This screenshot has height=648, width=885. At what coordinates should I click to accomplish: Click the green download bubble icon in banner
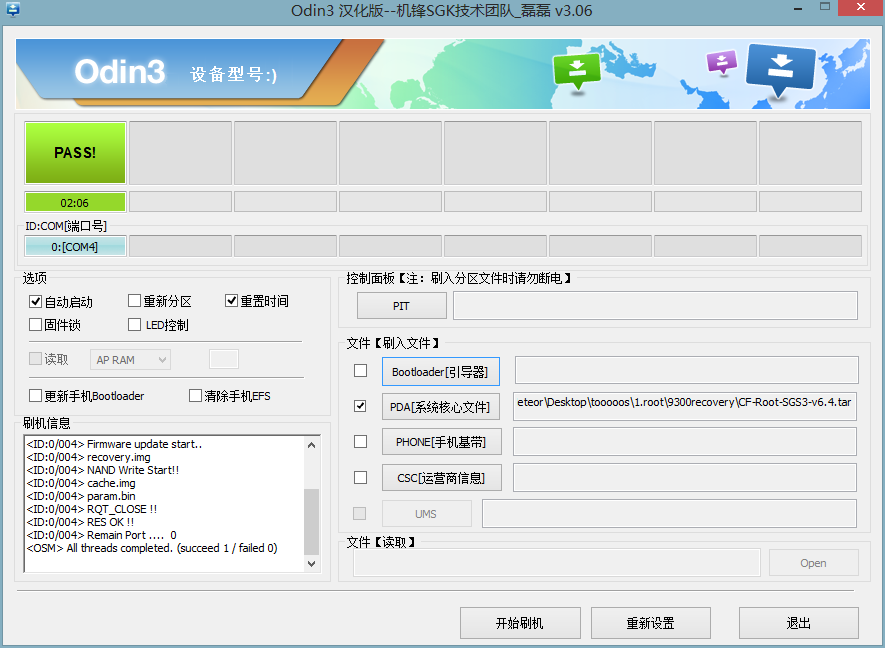point(576,70)
